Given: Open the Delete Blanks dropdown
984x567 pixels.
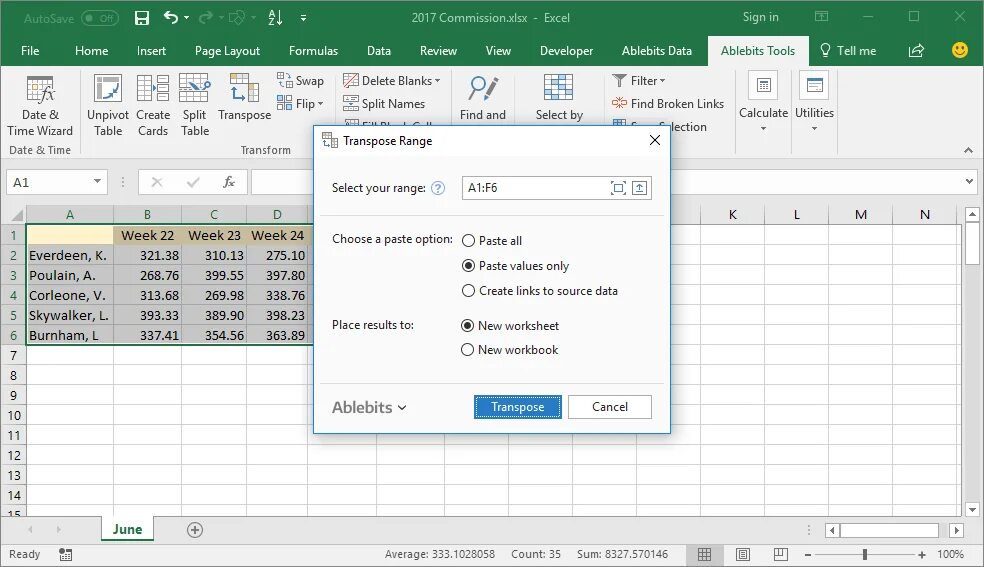Looking at the screenshot, I should (x=392, y=80).
